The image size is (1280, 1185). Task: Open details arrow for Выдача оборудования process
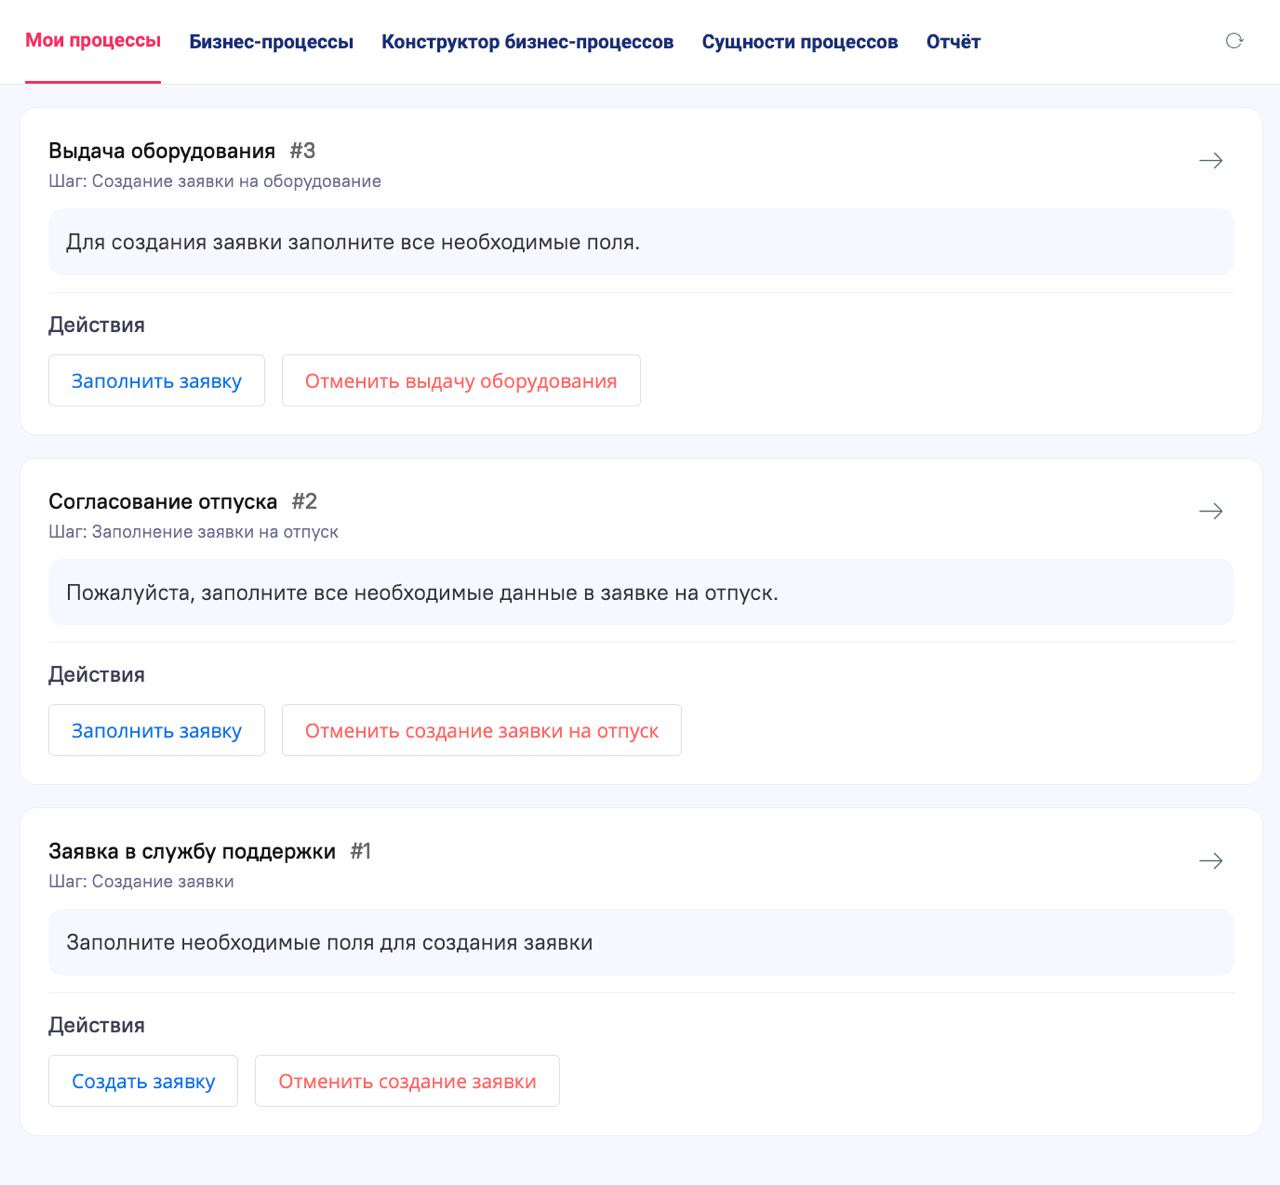pyautogui.click(x=1211, y=159)
